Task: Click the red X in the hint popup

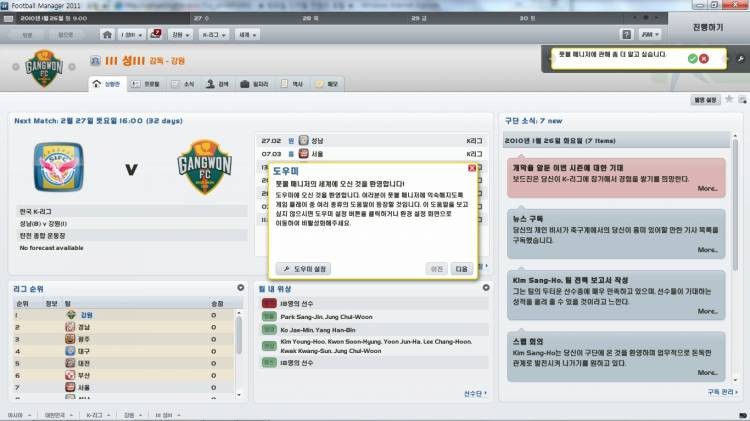Action: pyautogui.click(x=704, y=59)
